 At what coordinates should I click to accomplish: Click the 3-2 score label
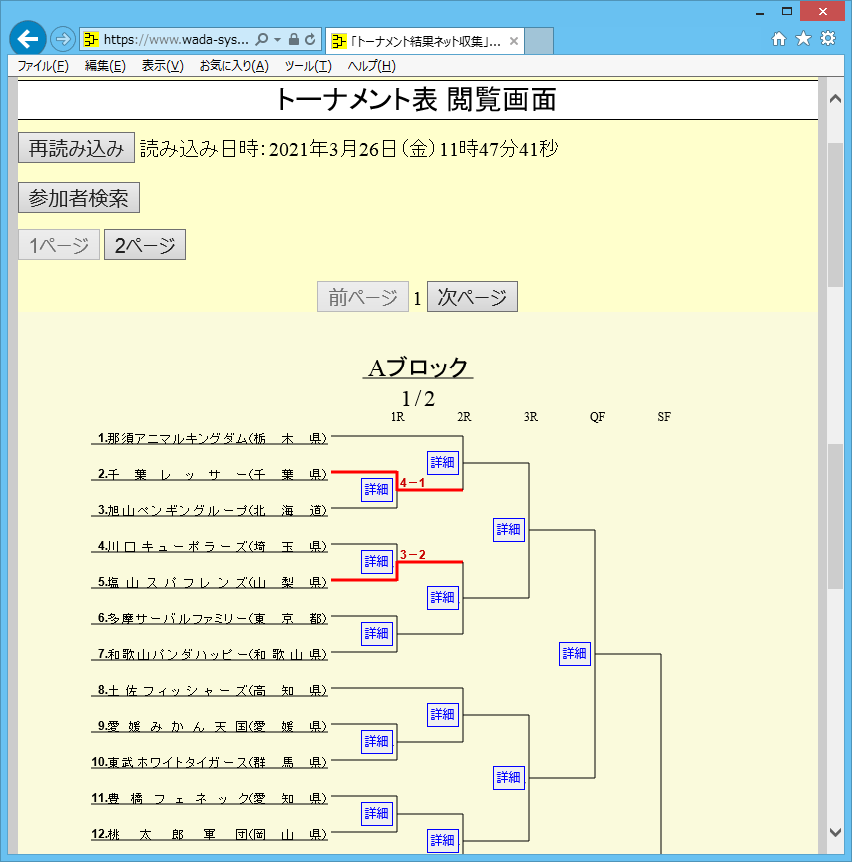pos(412,555)
